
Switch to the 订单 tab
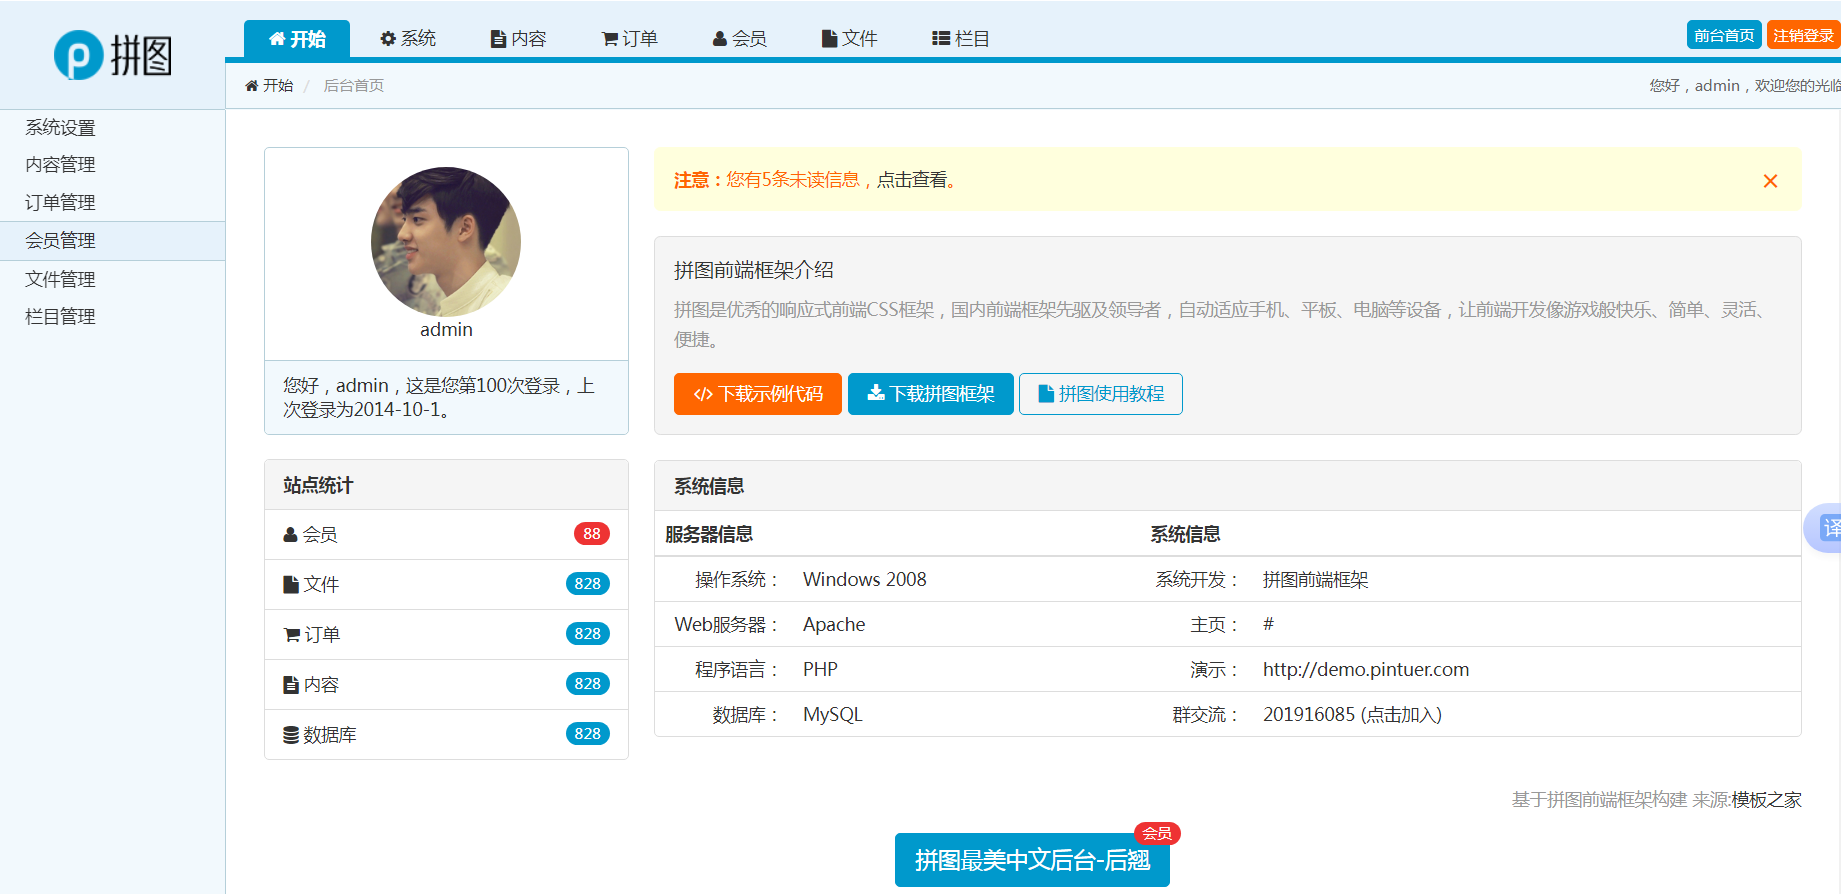[x=629, y=39]
